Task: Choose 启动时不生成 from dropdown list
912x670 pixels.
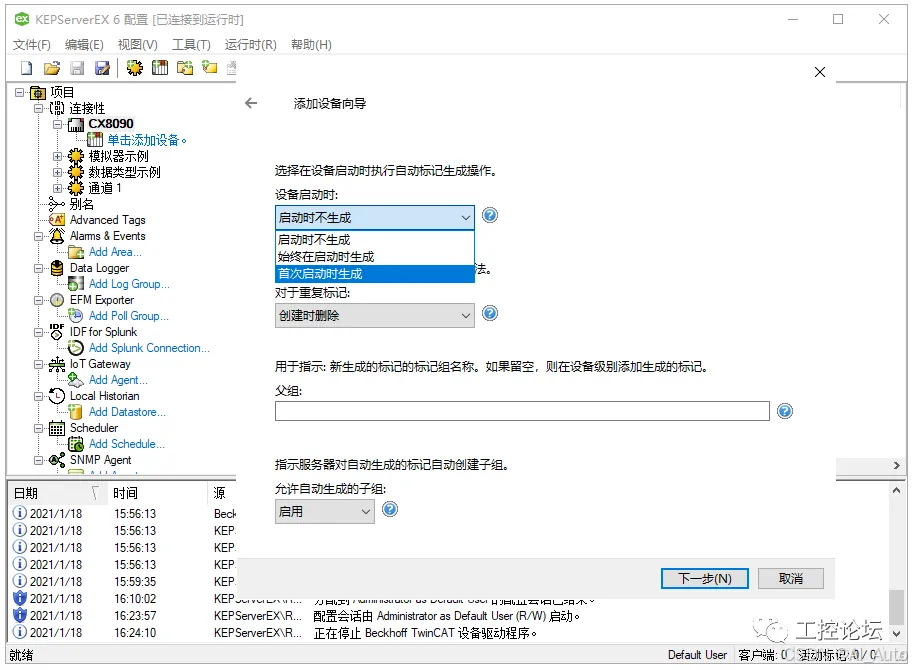Action: click(x=375, y=240)
